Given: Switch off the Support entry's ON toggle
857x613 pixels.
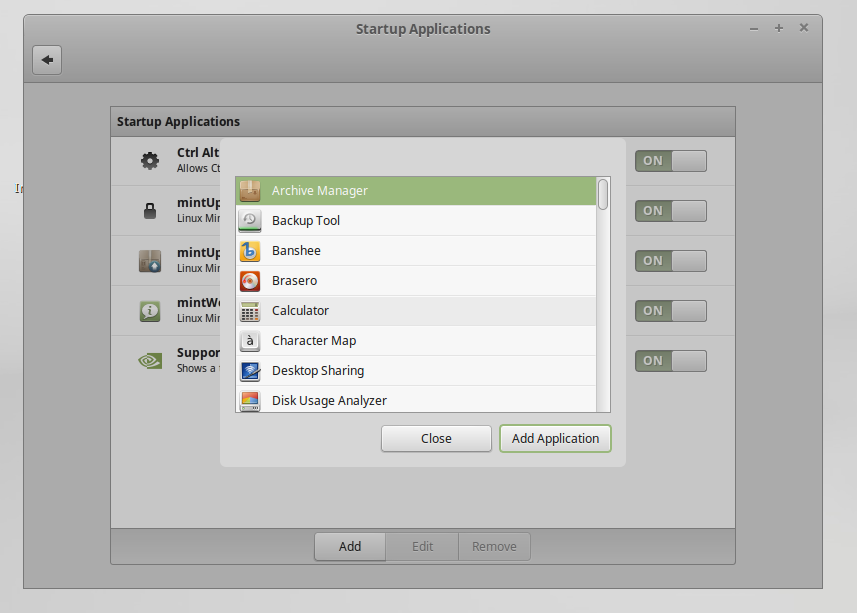Looking at the screenshot, I should pos(670,360).
